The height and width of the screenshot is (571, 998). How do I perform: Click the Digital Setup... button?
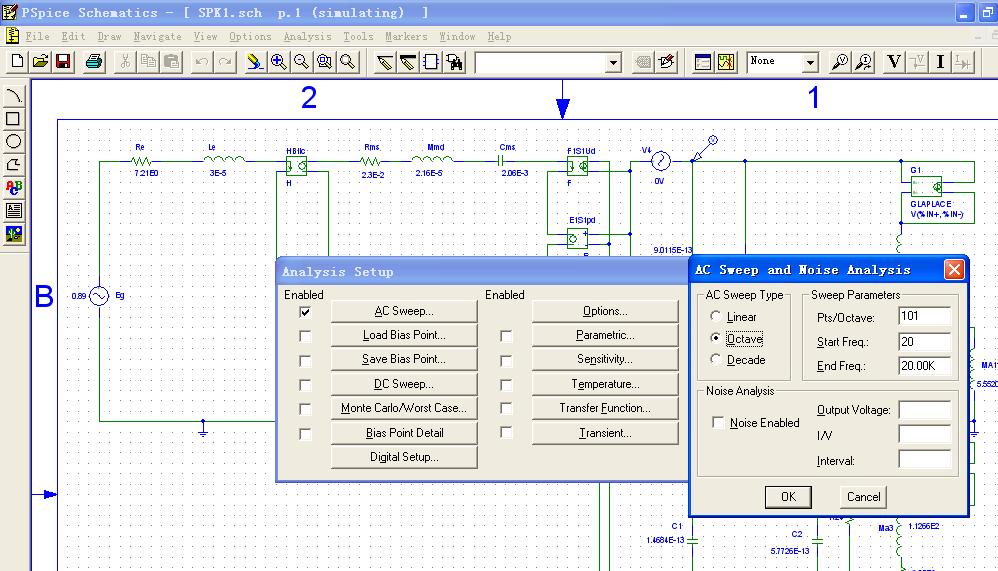[x=404, y=457]
